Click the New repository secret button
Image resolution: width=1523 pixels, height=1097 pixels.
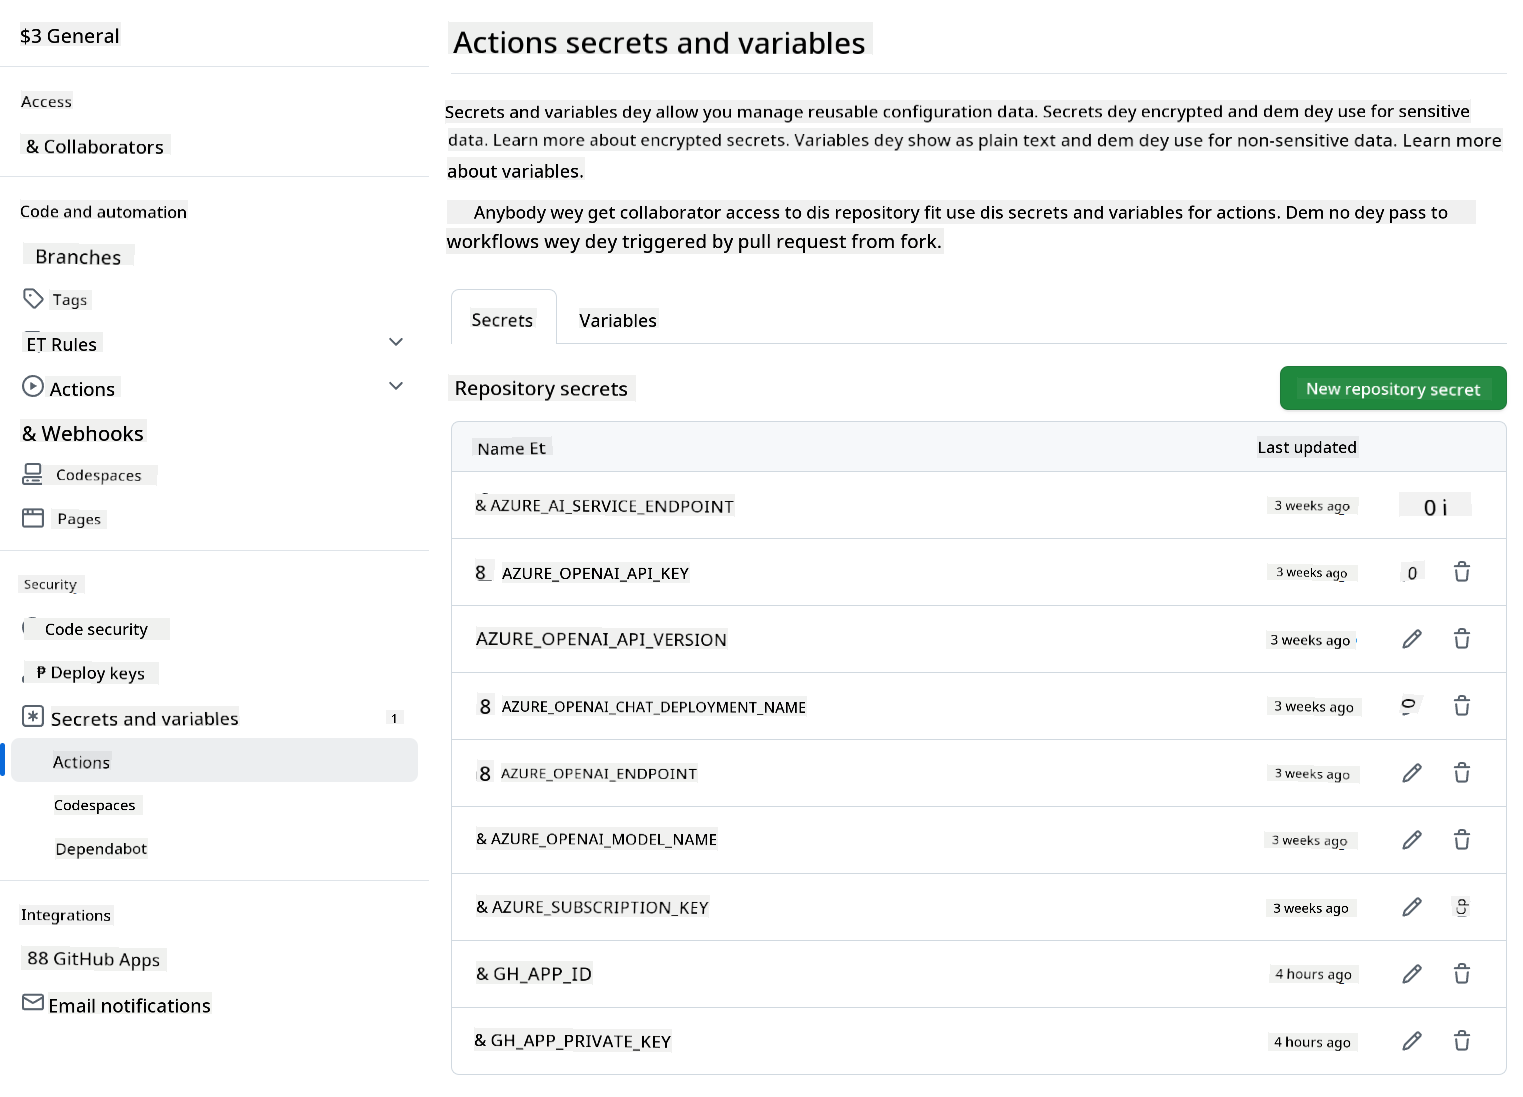pos(1392,388)
